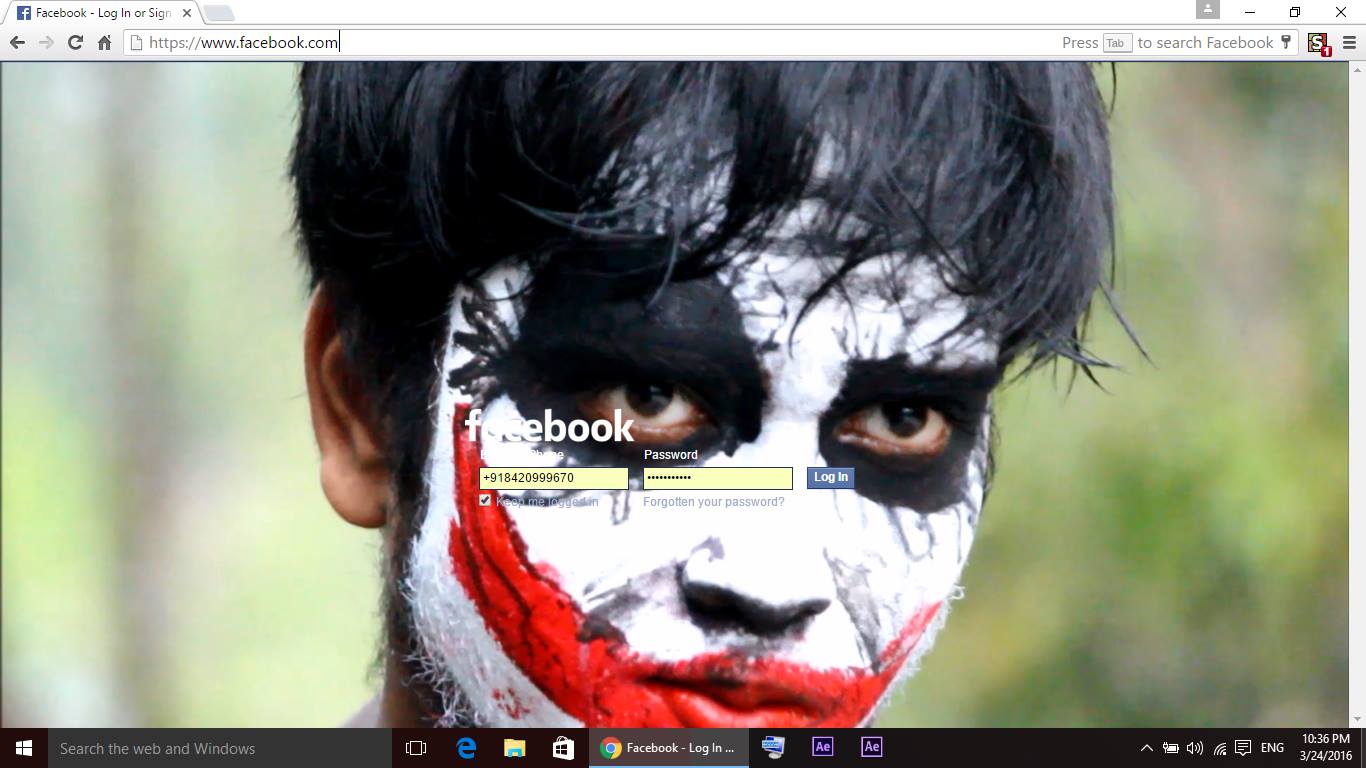Open a new tab
This screenshot has height=768, width=1366.
point(219,13)
